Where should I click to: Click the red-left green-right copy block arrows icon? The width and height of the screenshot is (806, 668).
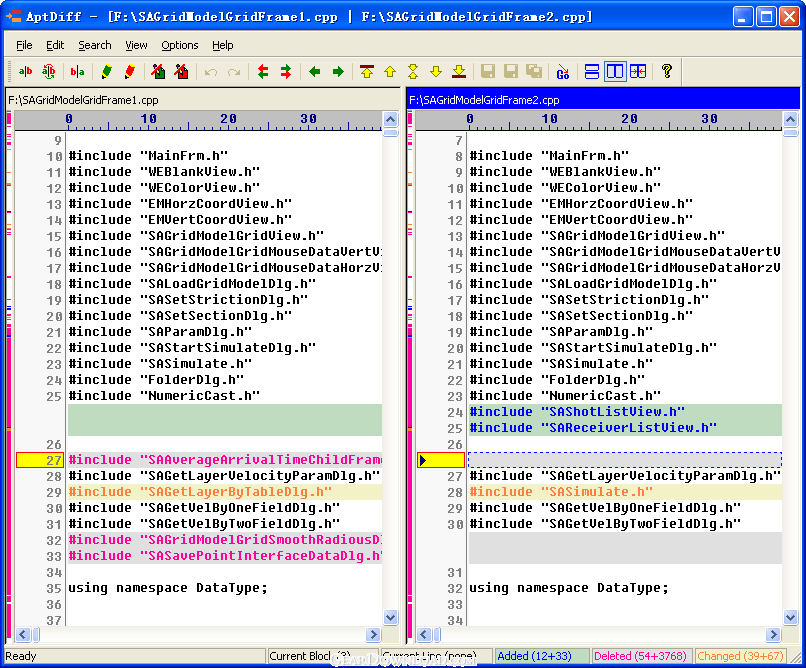tap(263, 71)
